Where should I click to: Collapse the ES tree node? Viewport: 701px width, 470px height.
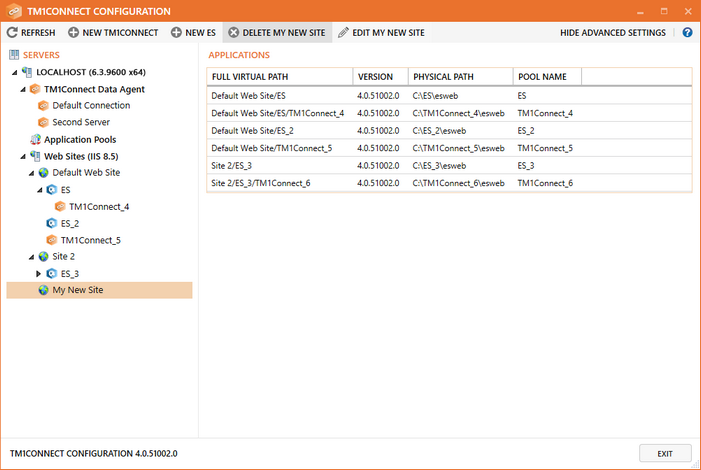tap(40, 190)
